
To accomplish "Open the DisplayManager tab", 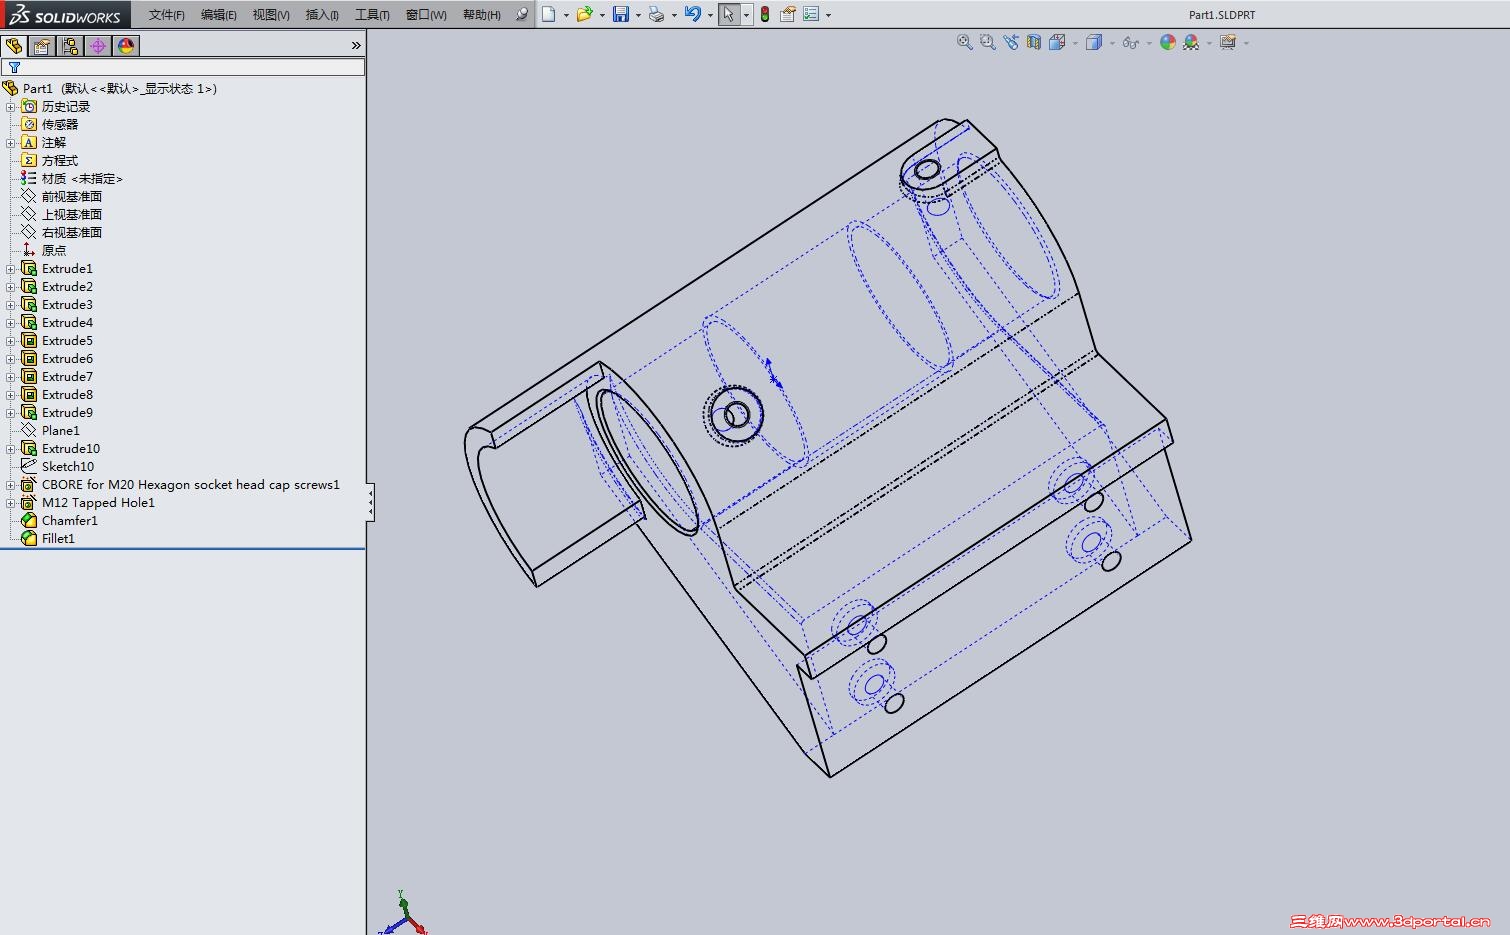I will click(x=126, y=46).
